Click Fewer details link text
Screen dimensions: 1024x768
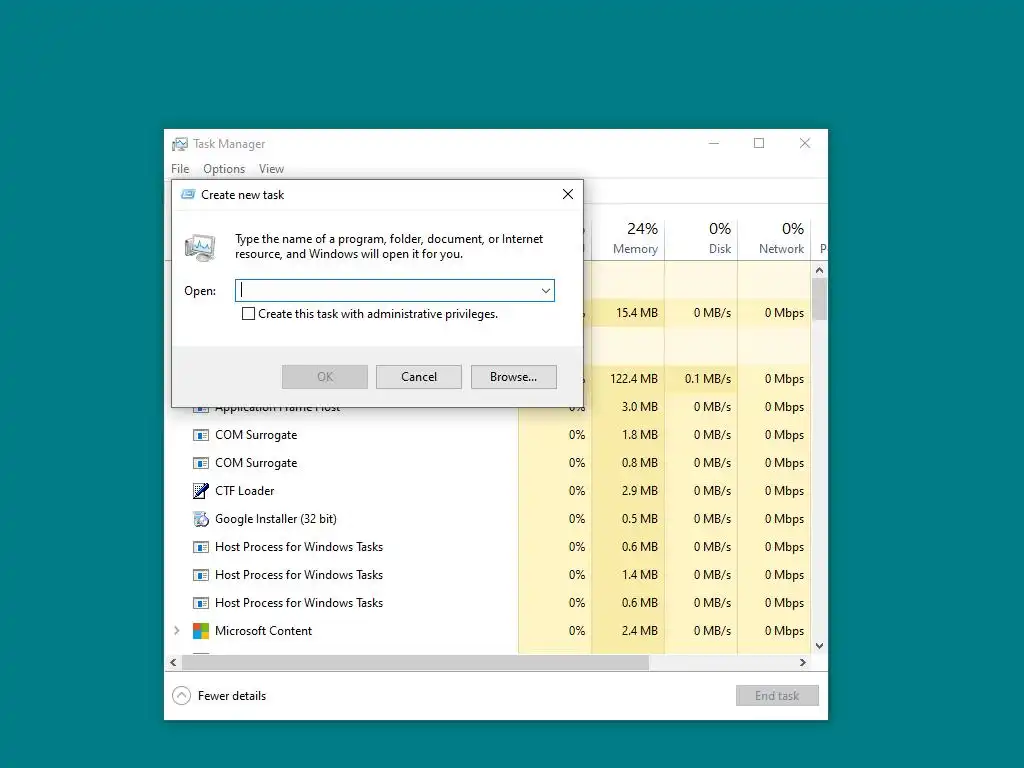tap(232, 696)
